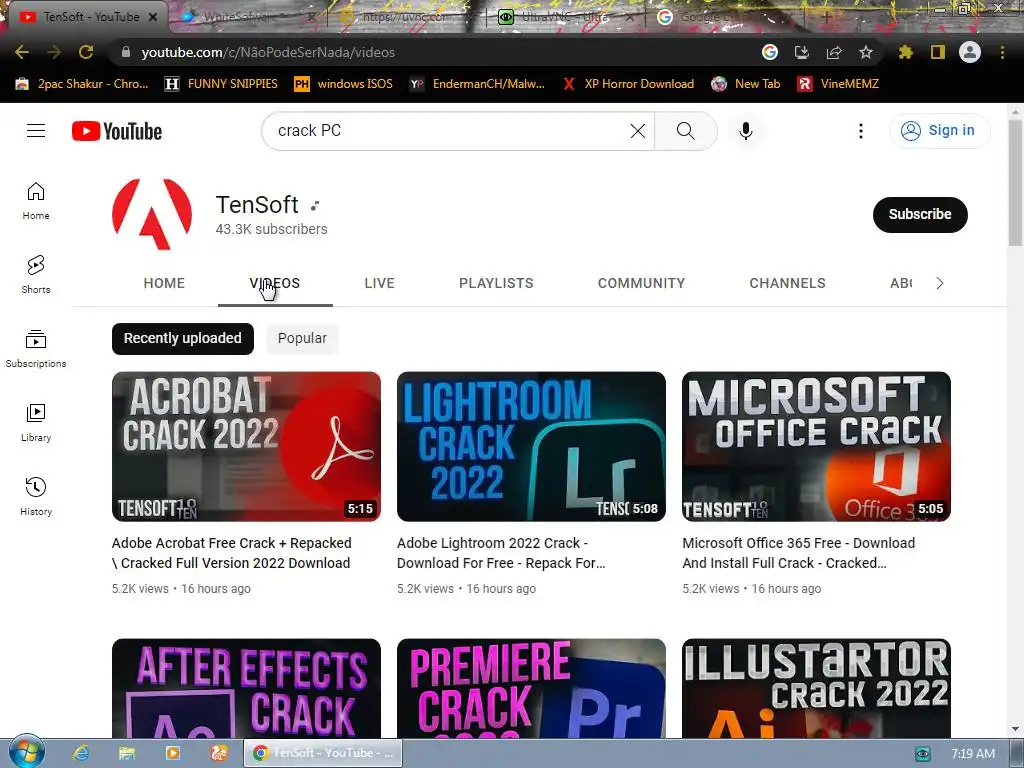Open Shorts in sidebar
Image resolution: width=1024 pixels, height=768 pixels.
36,274
